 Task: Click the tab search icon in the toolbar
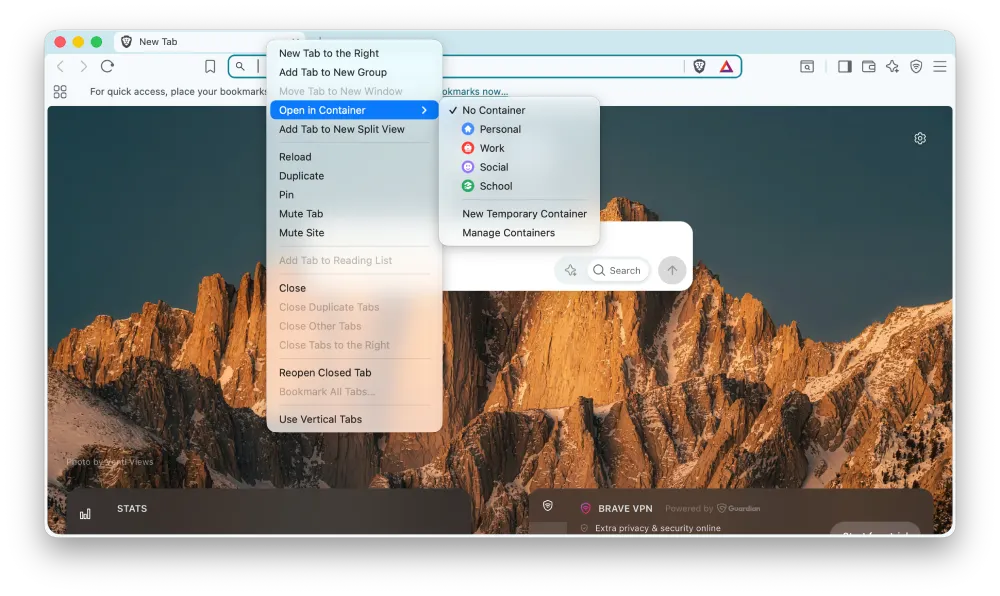807,66
